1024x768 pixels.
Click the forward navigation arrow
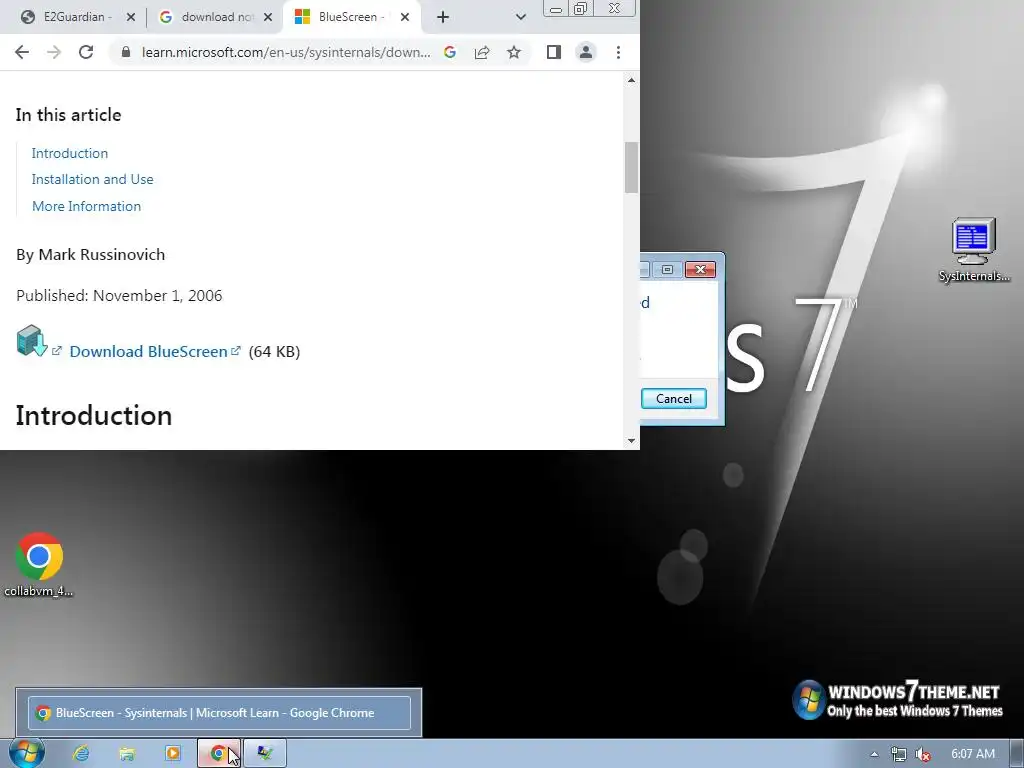[54, 52]
